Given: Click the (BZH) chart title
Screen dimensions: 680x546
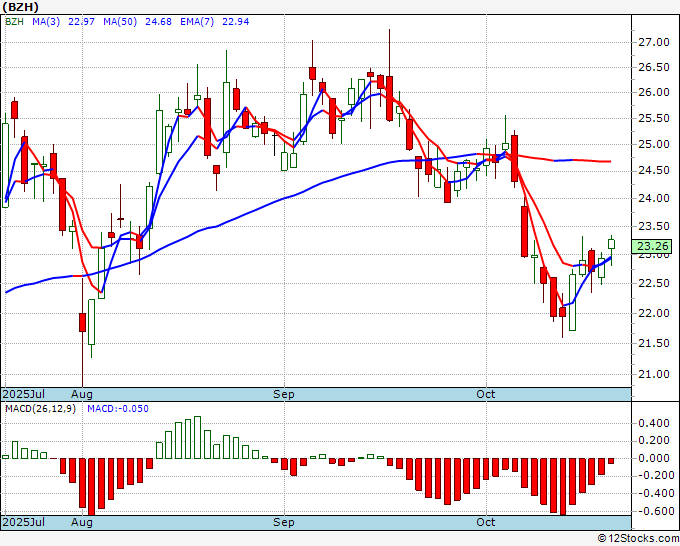Looking at the screenshot, I should [x=20, y=7].
